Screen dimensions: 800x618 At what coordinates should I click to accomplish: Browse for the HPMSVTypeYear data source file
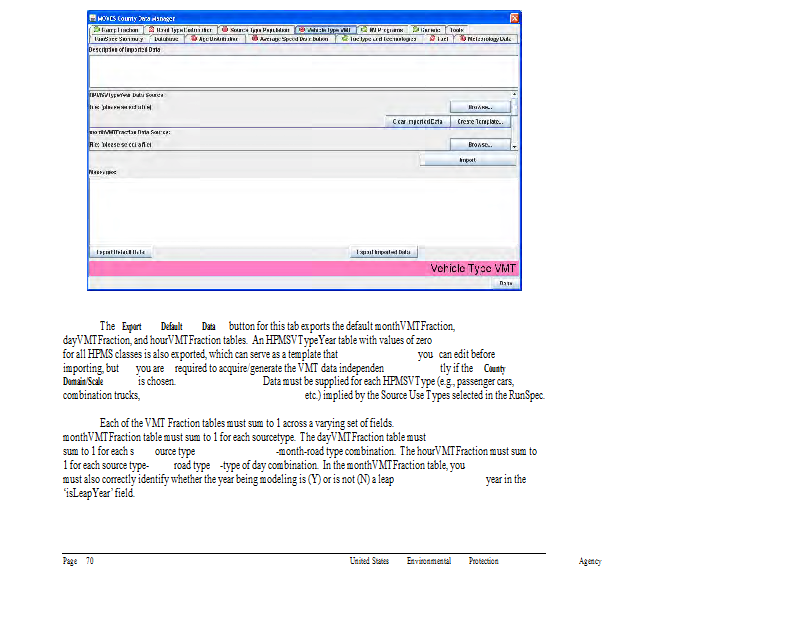tap(480, 106)
